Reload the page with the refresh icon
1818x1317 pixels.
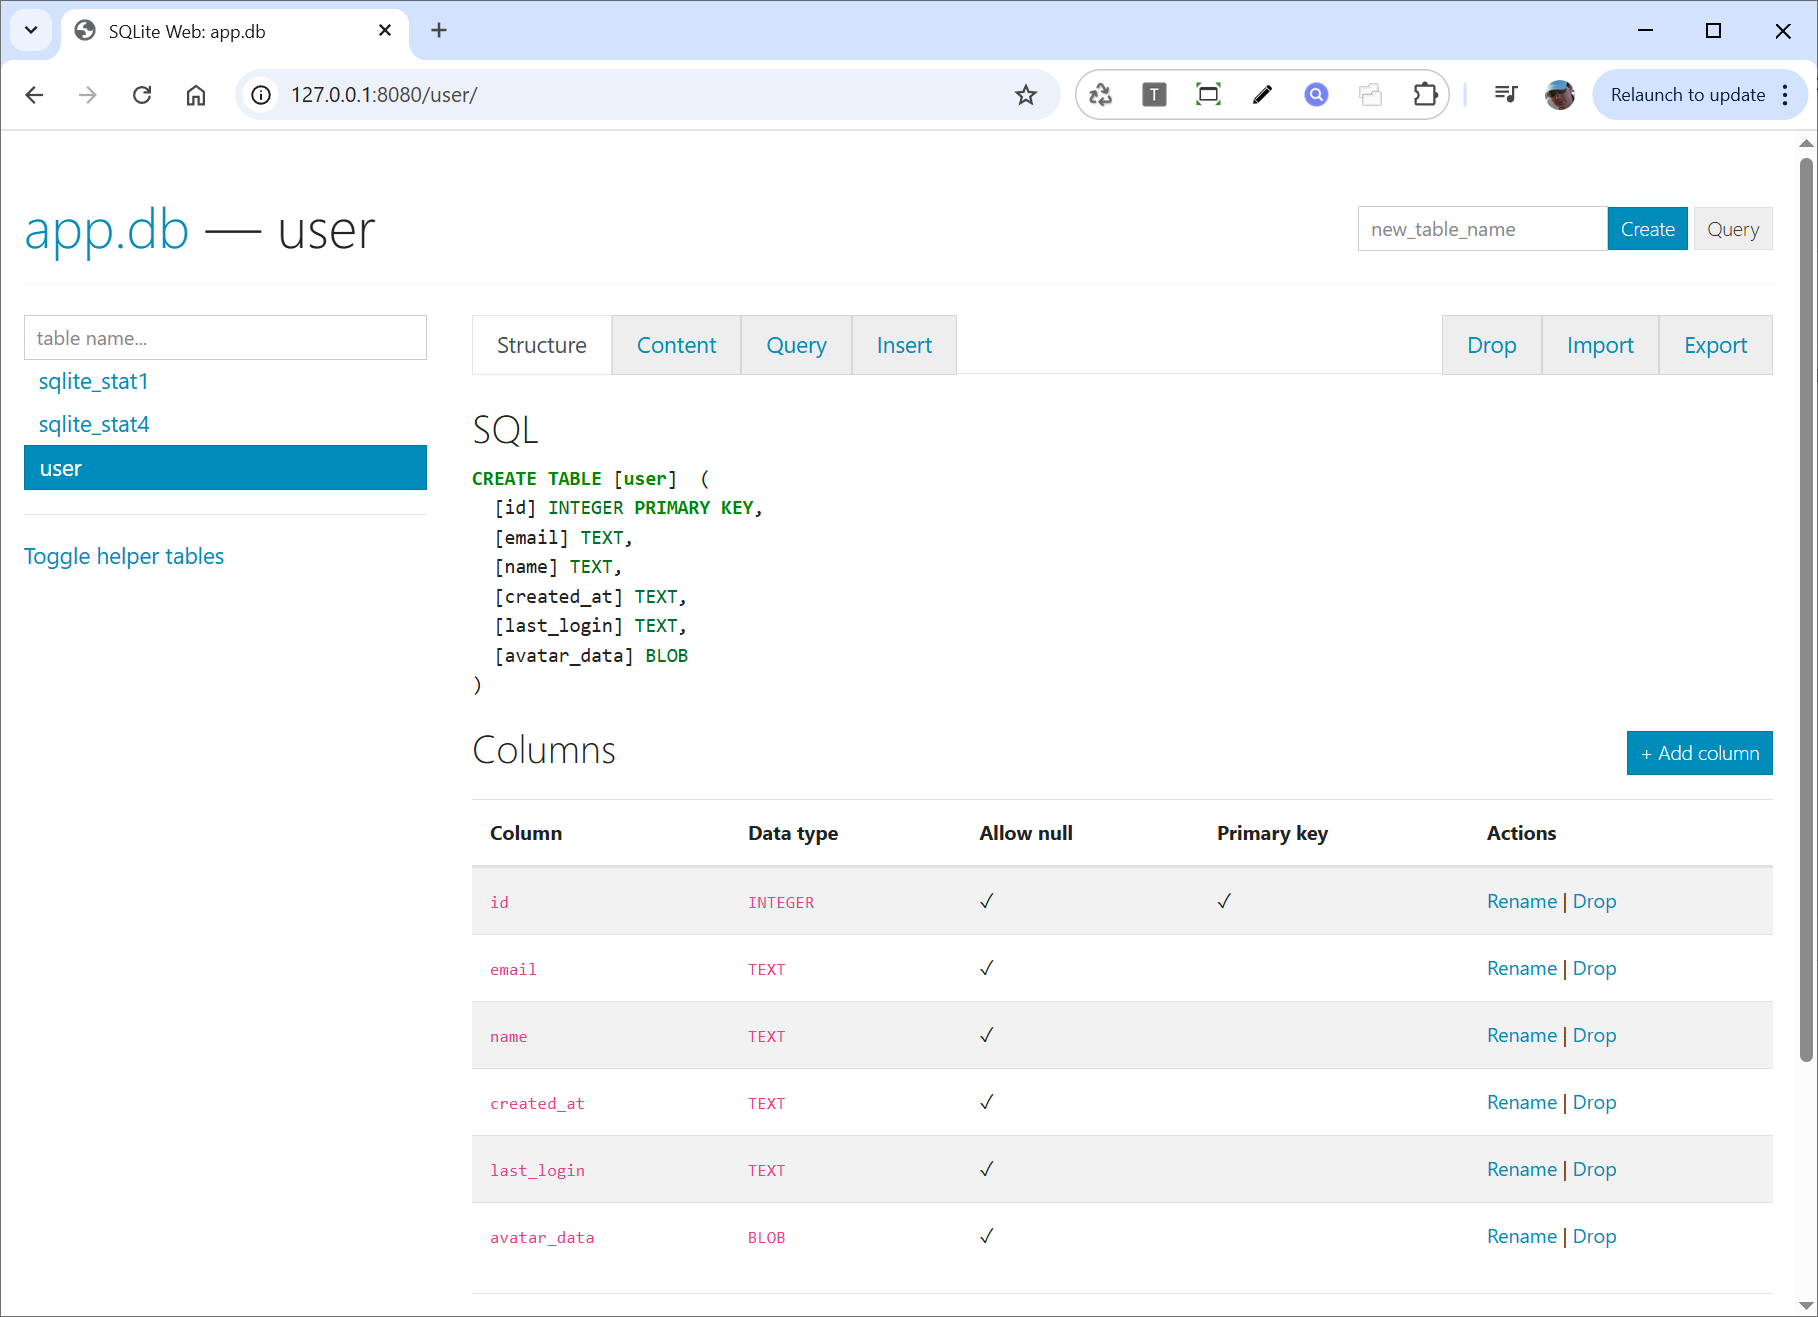pyautogui.click(x=142, y=95)
